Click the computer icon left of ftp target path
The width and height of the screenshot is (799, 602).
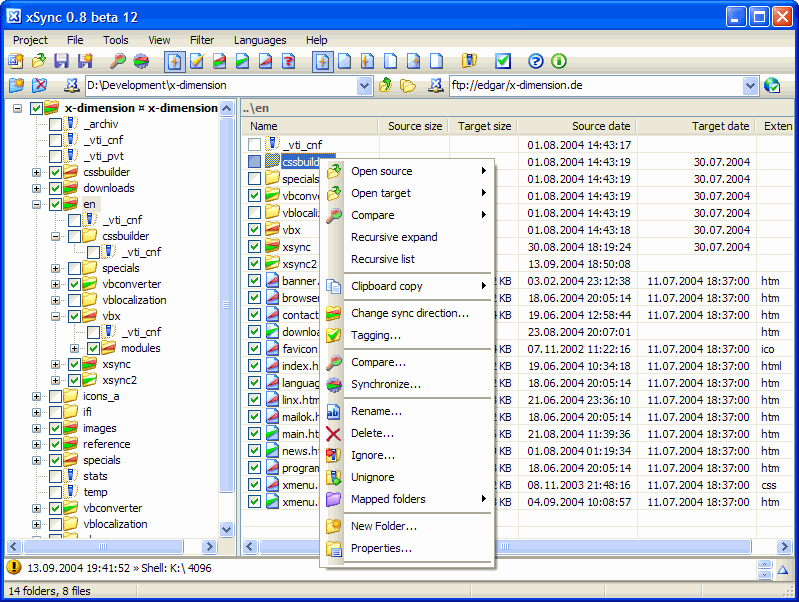tap(435, 85)
